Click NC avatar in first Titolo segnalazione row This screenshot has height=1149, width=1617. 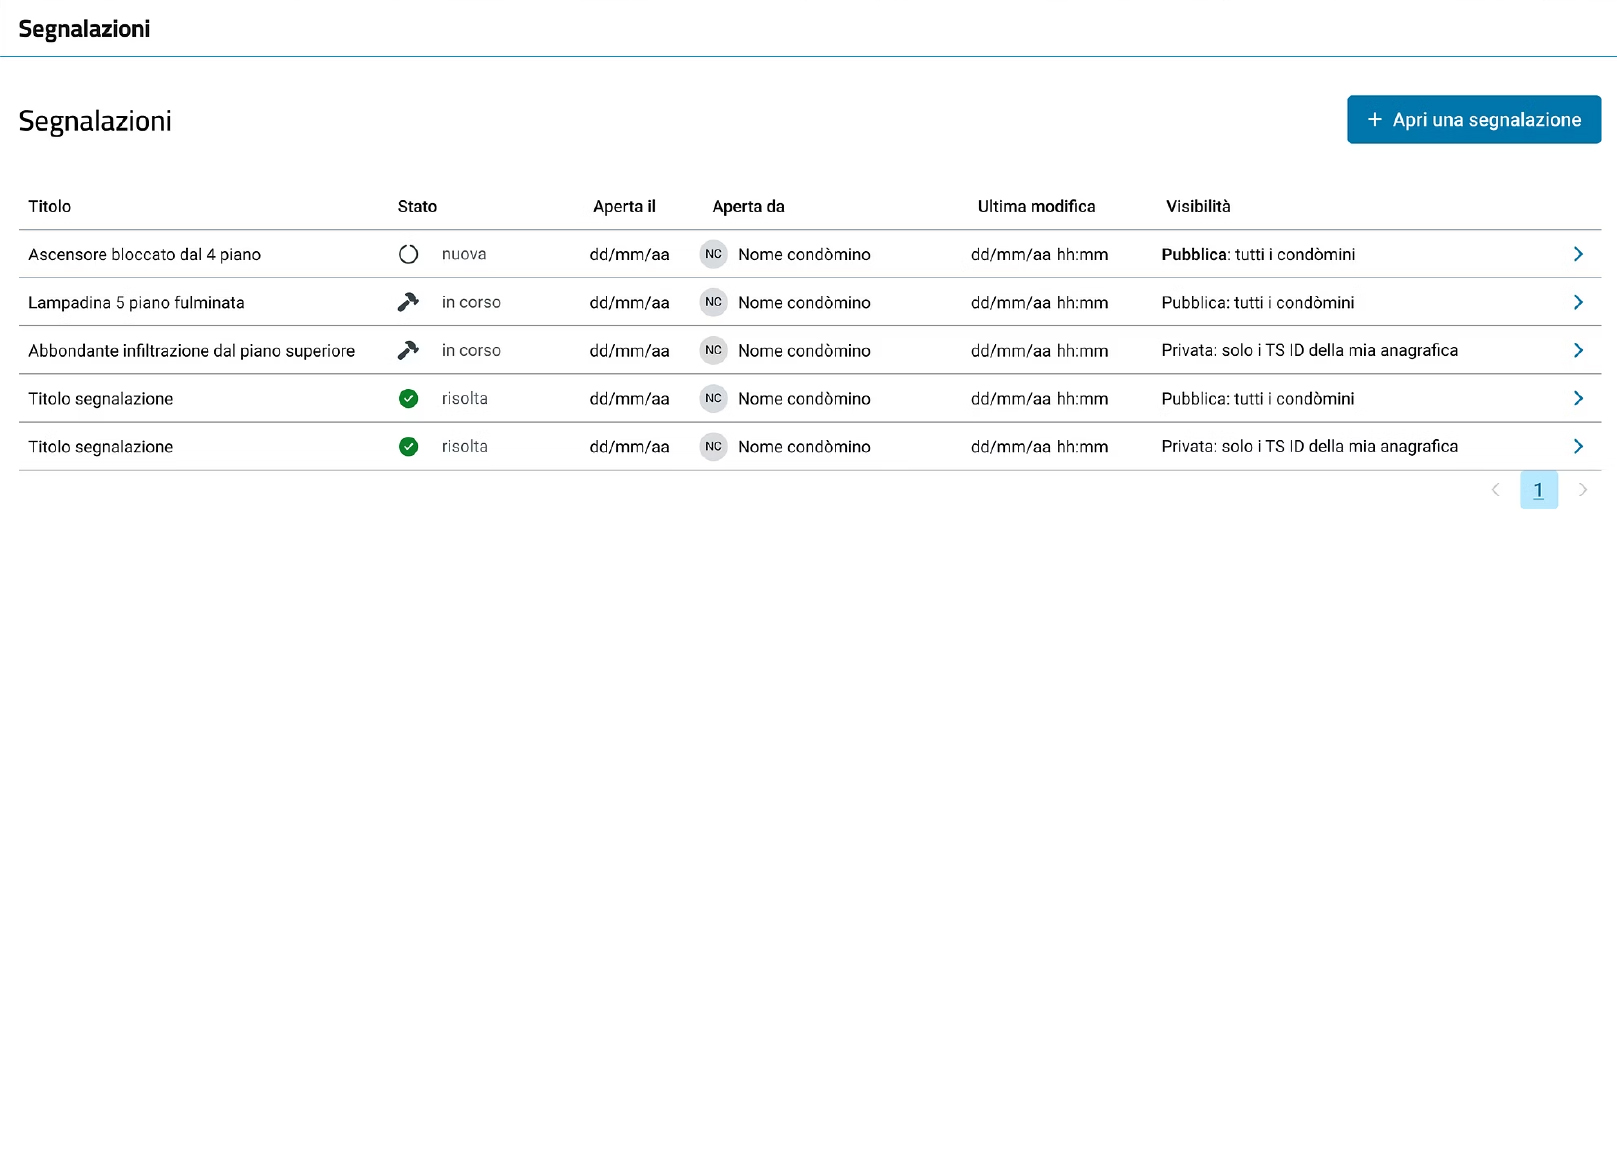[x=713, y=398]
